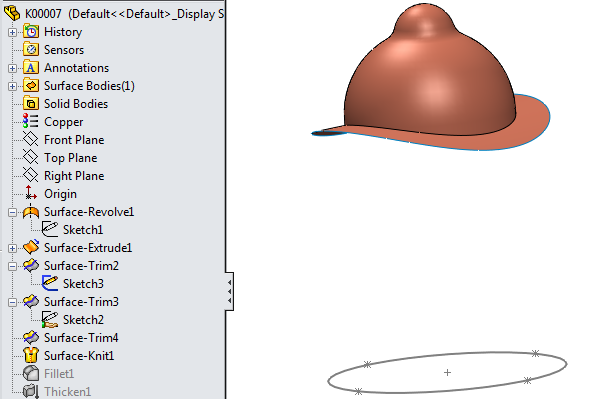Expand the Surface-Extrude1 node
610x399 pixels.
[12, 248]
